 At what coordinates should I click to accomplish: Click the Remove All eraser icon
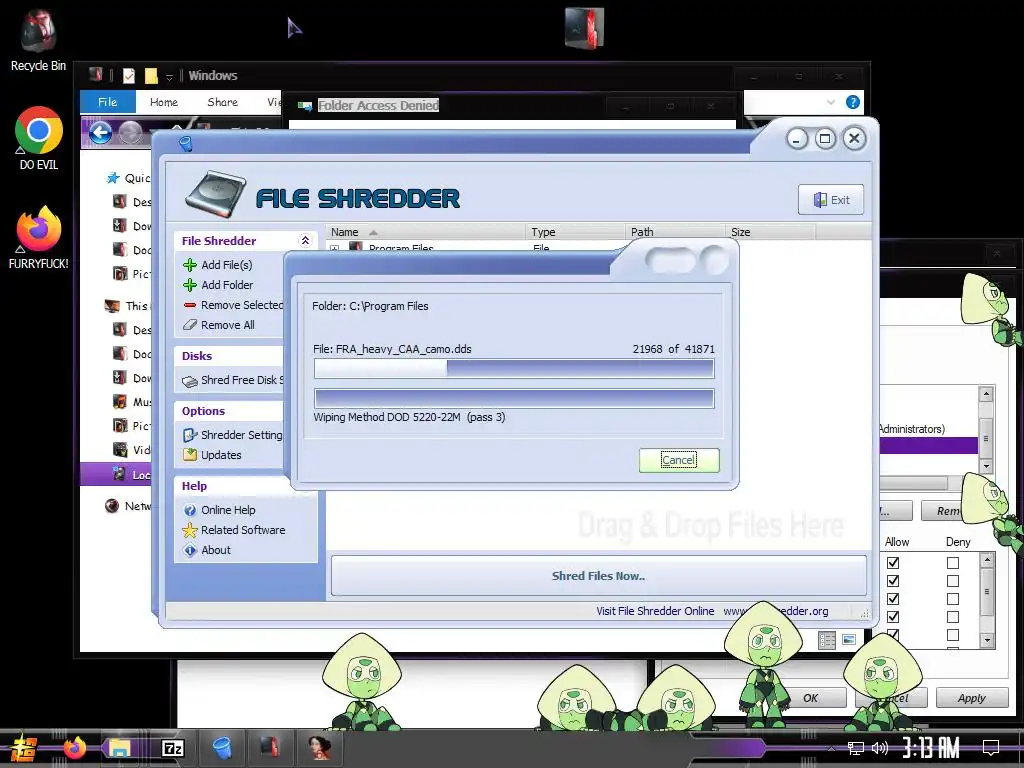pyautogui.click(x=190, y=325)
